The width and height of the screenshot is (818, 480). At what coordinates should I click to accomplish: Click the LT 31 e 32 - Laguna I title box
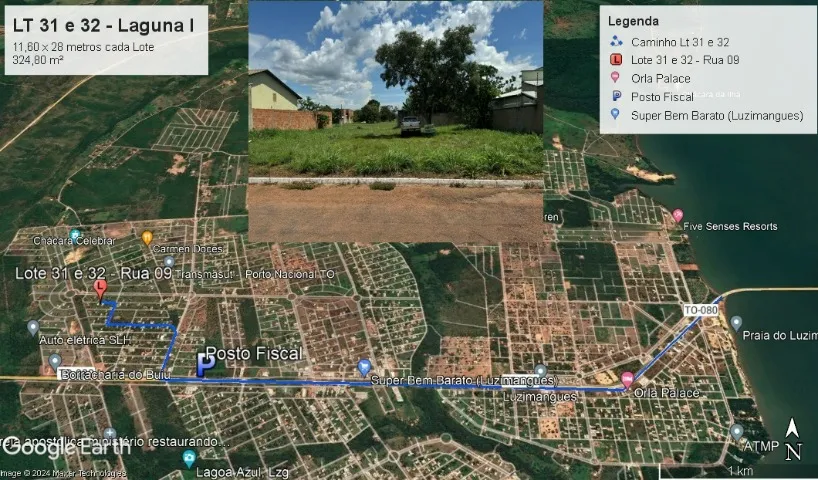click(x=104, y=39)
